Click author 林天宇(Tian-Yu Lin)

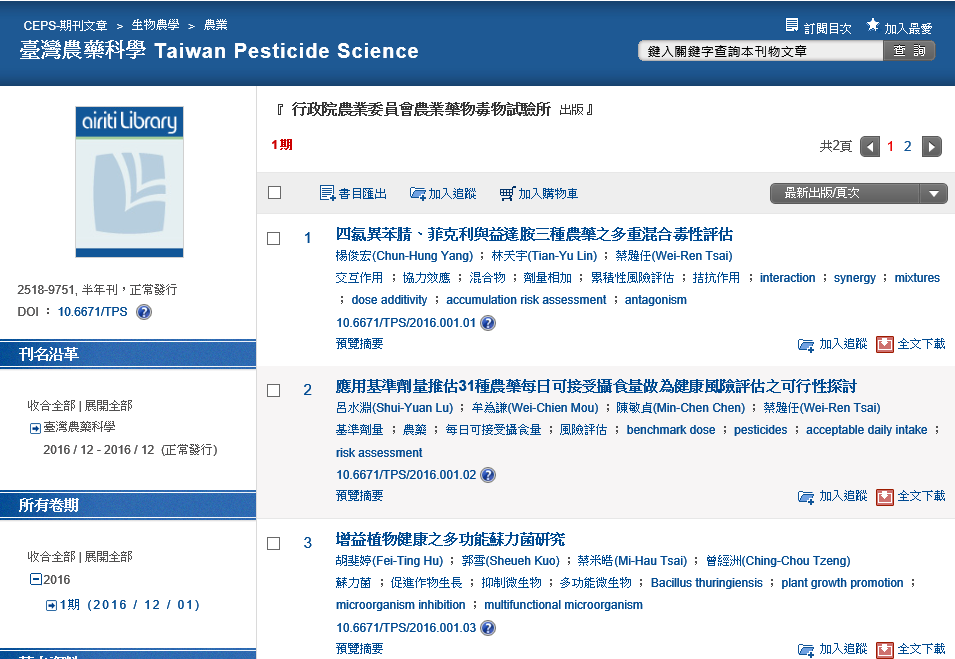tap(544, 256)
